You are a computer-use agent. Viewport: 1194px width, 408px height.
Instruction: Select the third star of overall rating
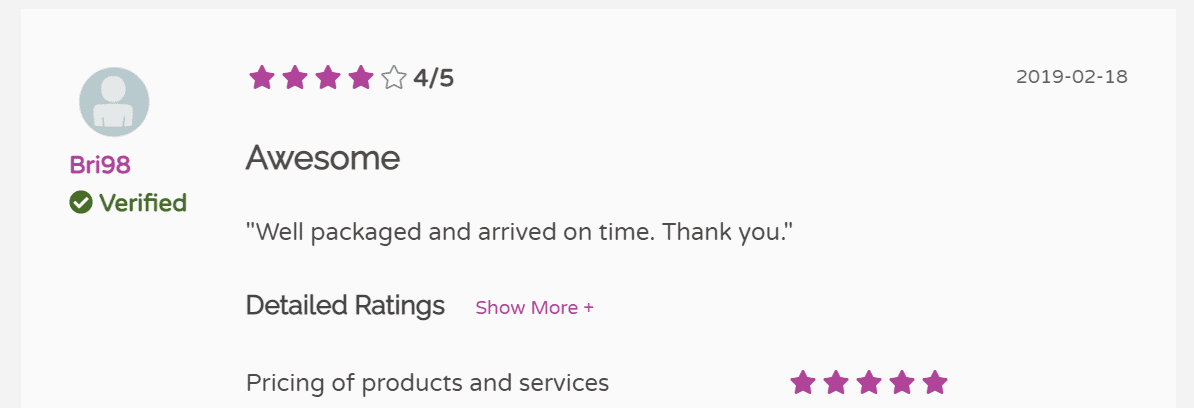[327, 78]
